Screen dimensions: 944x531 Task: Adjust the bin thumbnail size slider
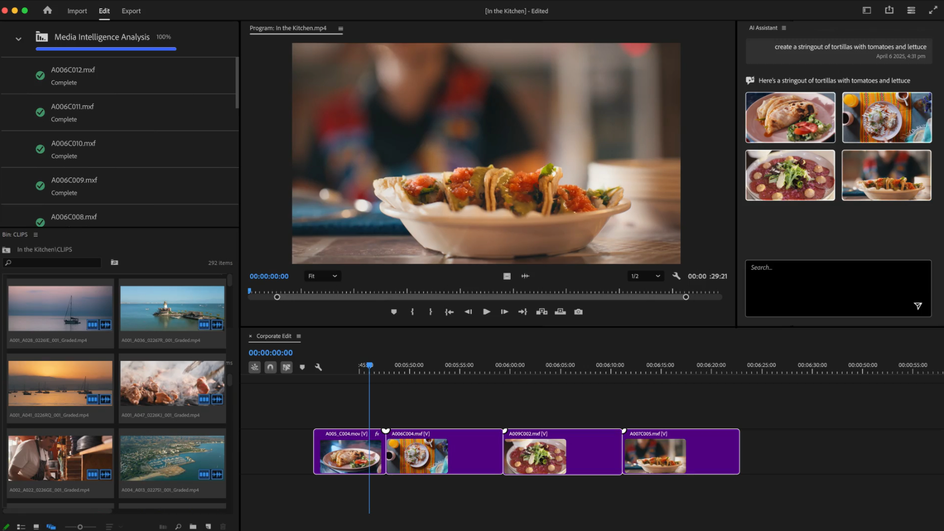pos(79,527)
